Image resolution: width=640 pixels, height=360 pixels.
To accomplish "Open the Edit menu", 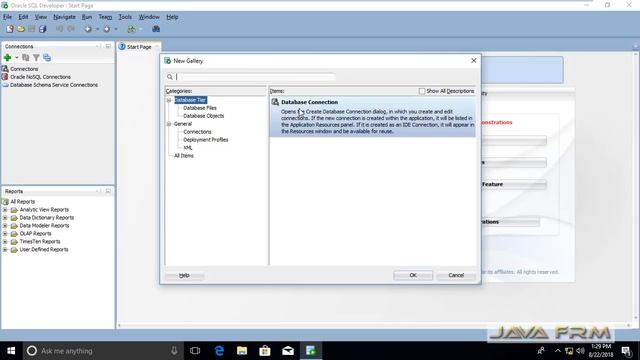I will pyautogui.click(x=23, y=17).
